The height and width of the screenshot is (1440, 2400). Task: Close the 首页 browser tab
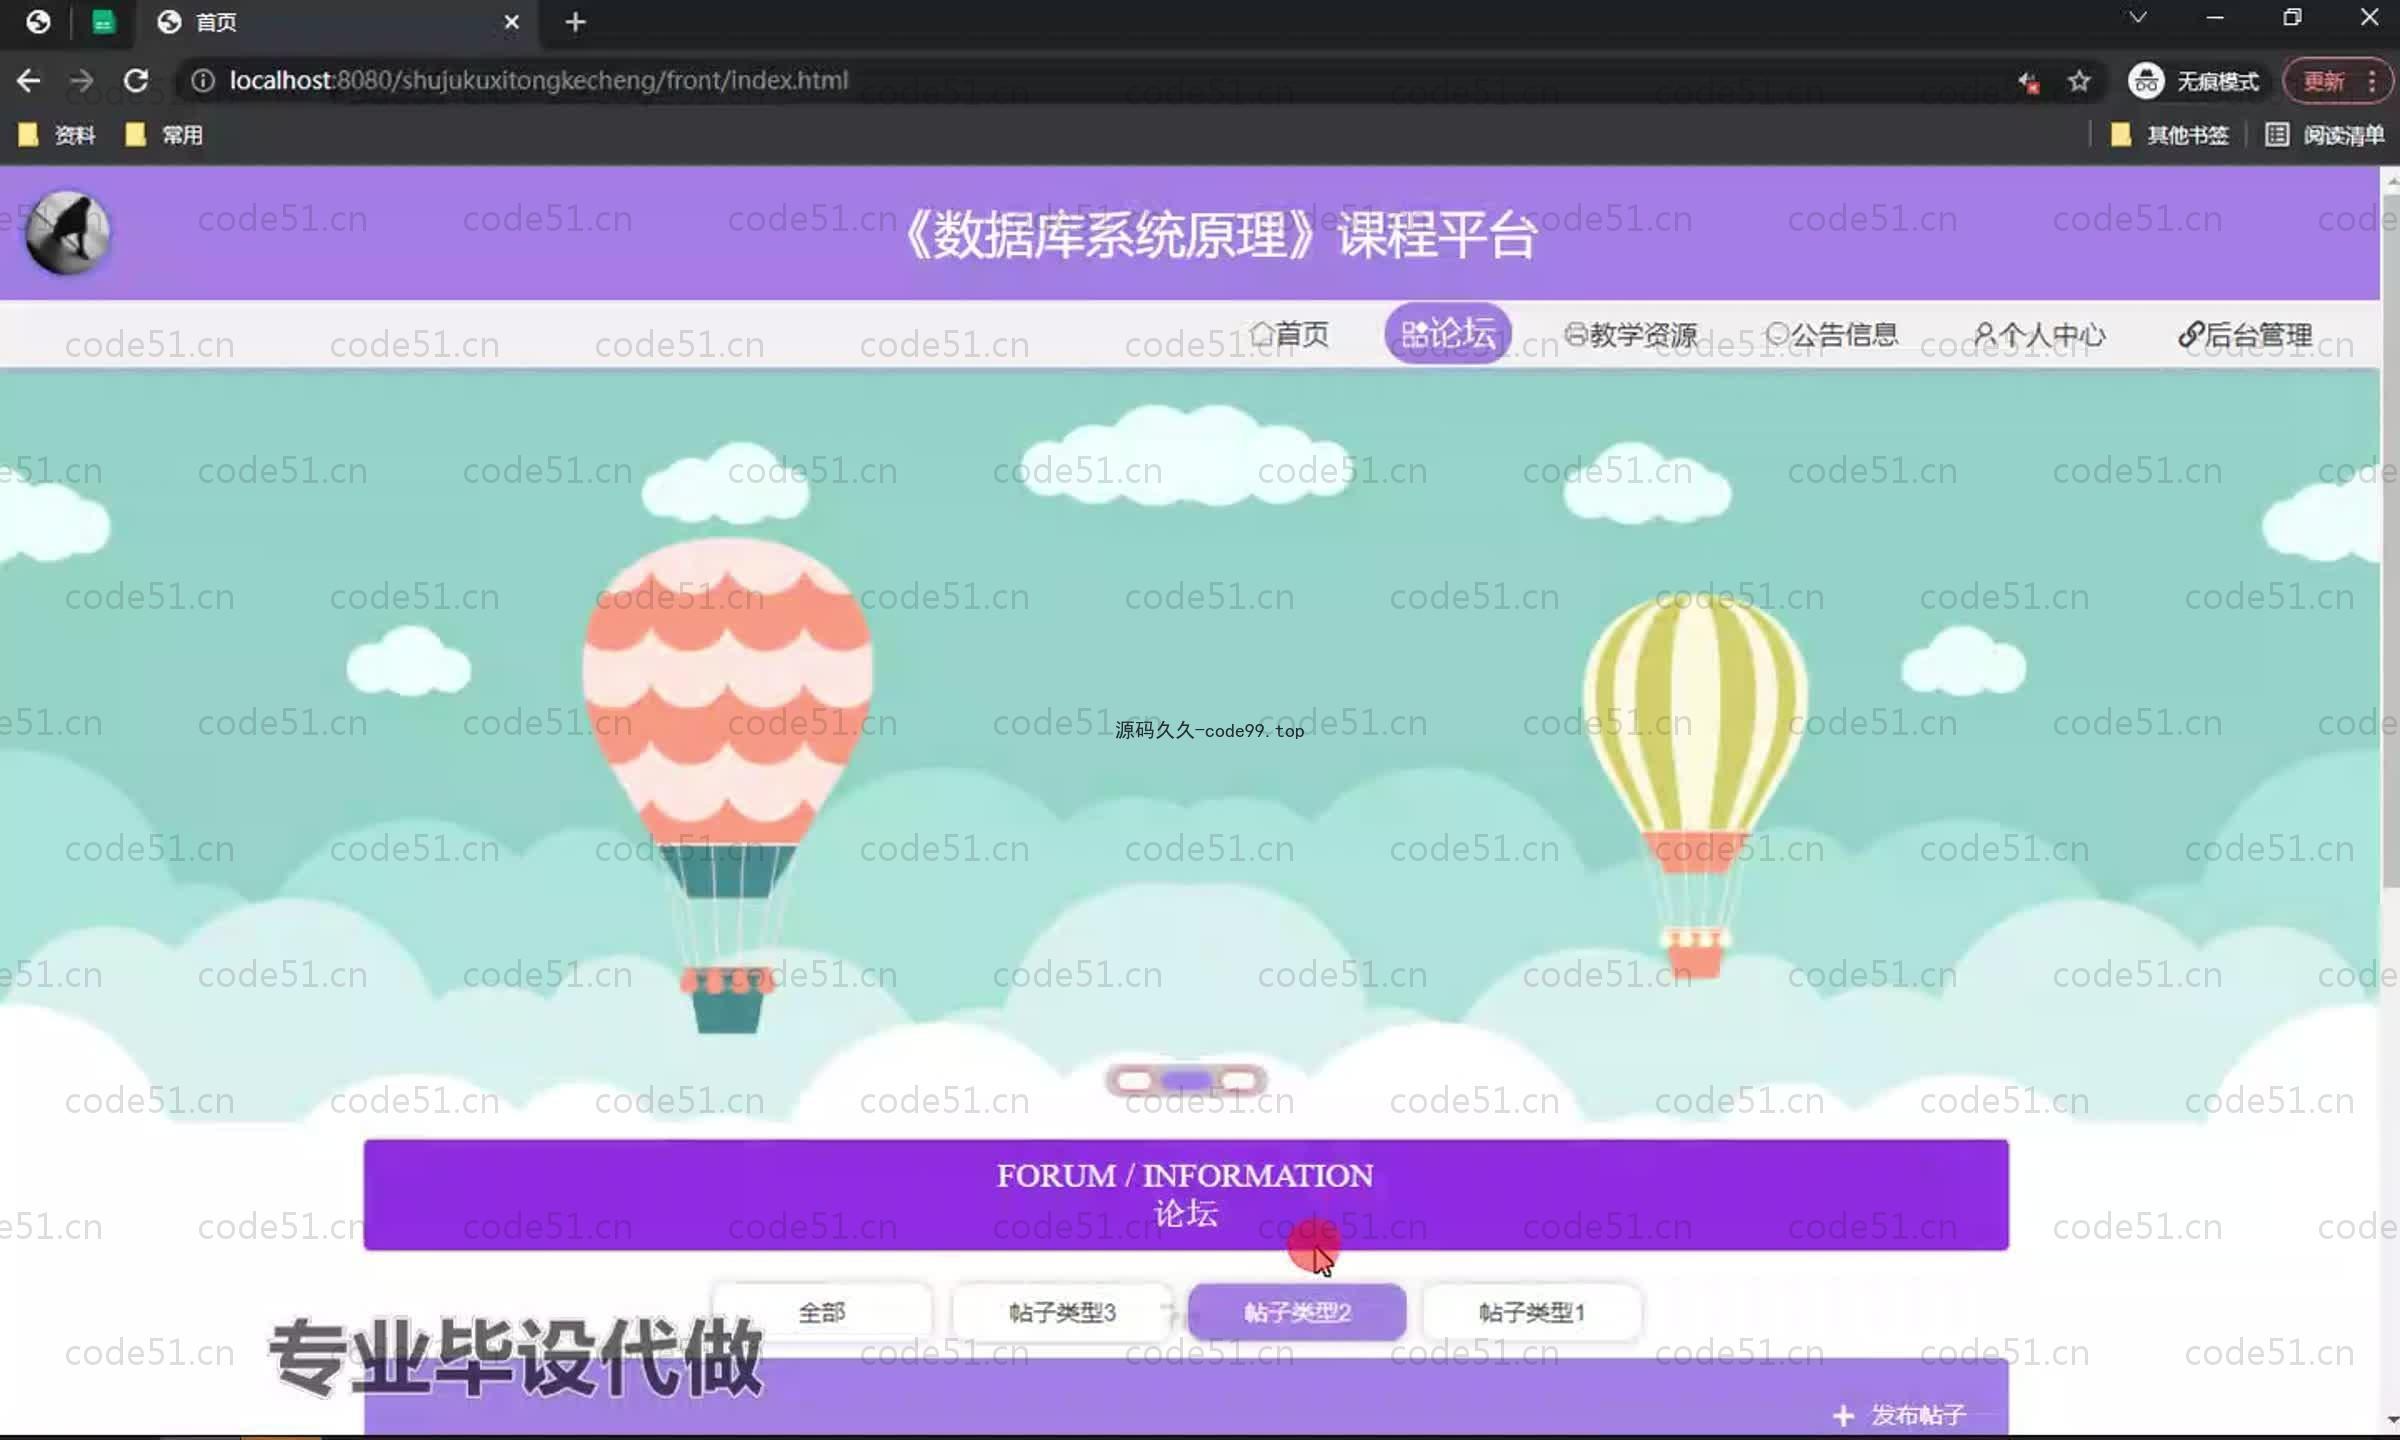click(512, 22)
